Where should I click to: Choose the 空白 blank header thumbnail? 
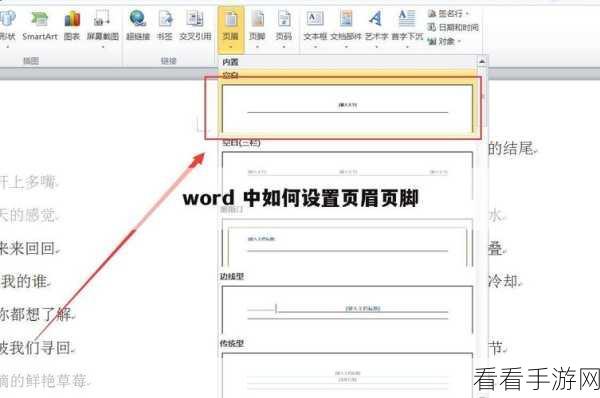pyautogui.click(x=347, y=108)
